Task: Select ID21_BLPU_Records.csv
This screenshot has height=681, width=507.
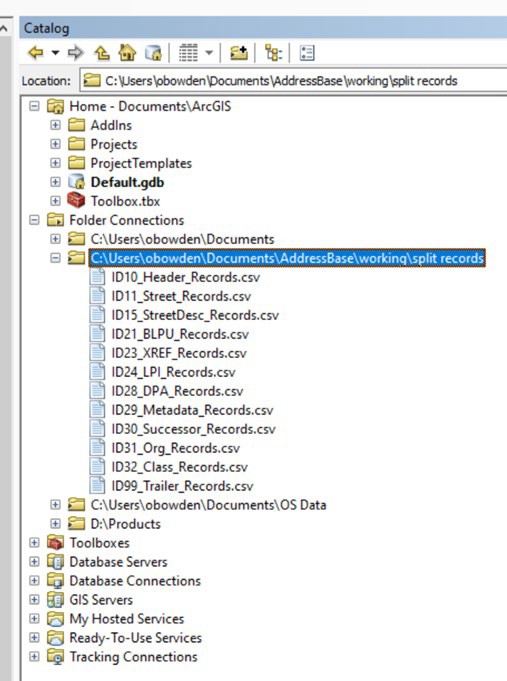Action: 180,334
